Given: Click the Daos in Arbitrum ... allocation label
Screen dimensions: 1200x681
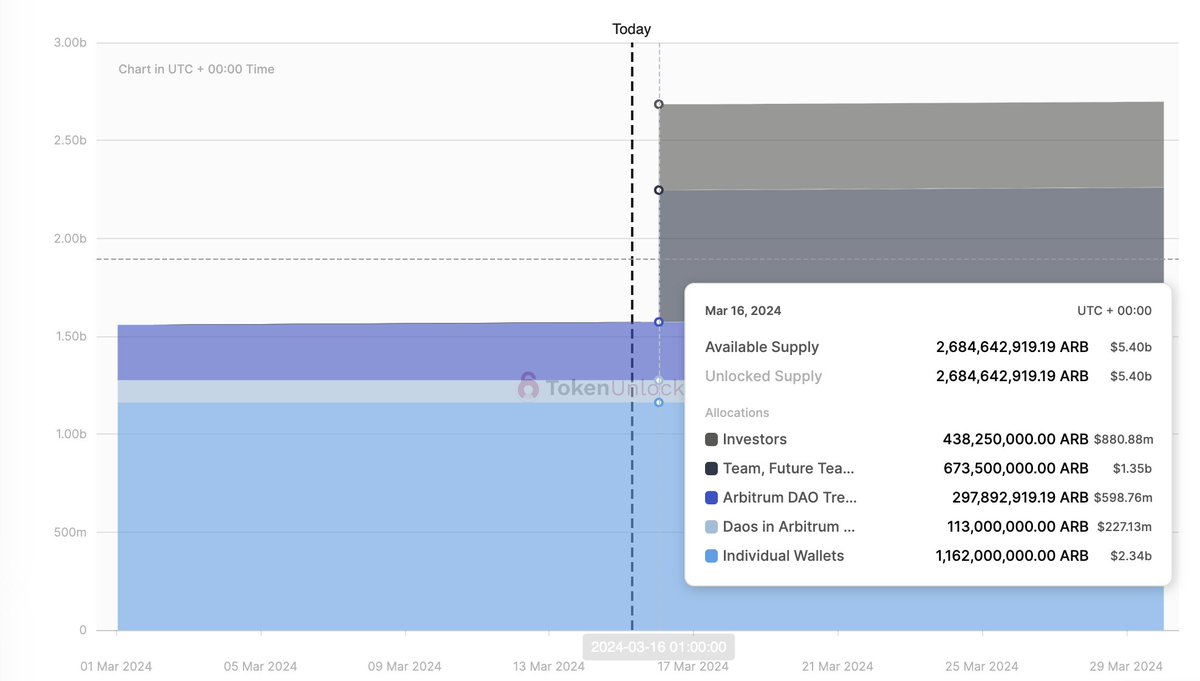Looking at the screenshot, I should pyautogui.click(x=789, y=526).
